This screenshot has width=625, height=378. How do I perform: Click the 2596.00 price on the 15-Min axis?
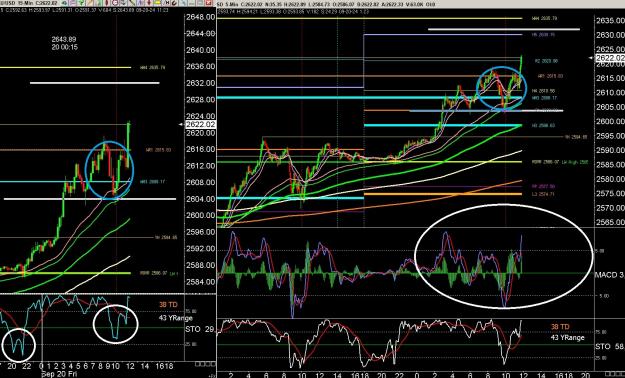point(201,232)
